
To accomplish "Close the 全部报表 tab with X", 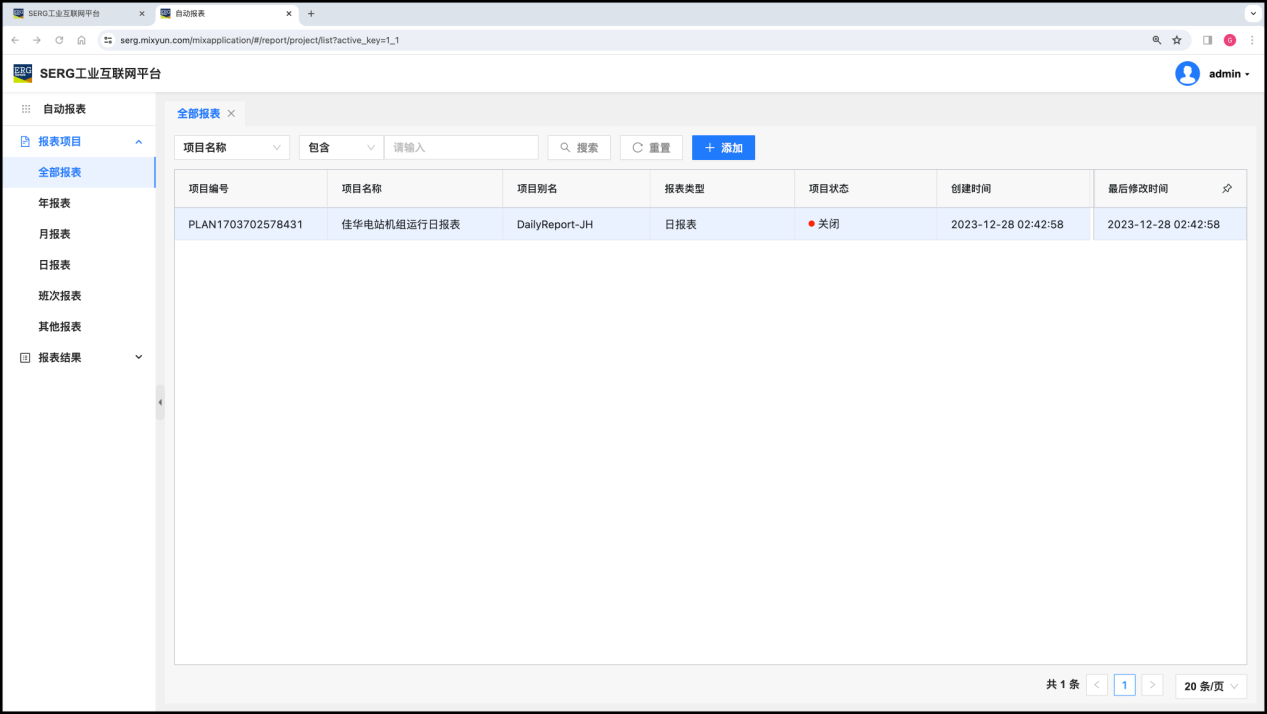I will click(231, 114).
